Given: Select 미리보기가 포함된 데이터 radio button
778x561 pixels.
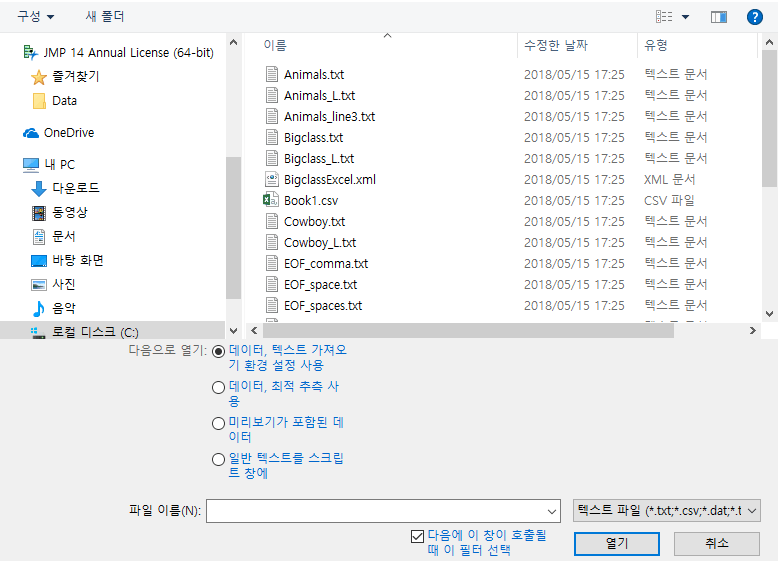Looking at the screenshot, I should tap(218, 423).
